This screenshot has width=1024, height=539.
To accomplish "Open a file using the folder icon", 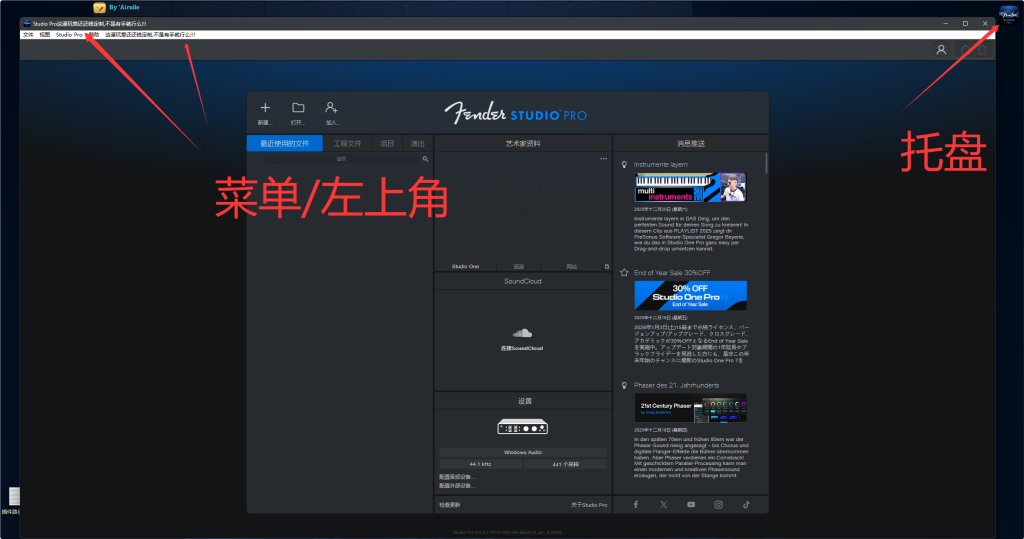I will 298,108.
